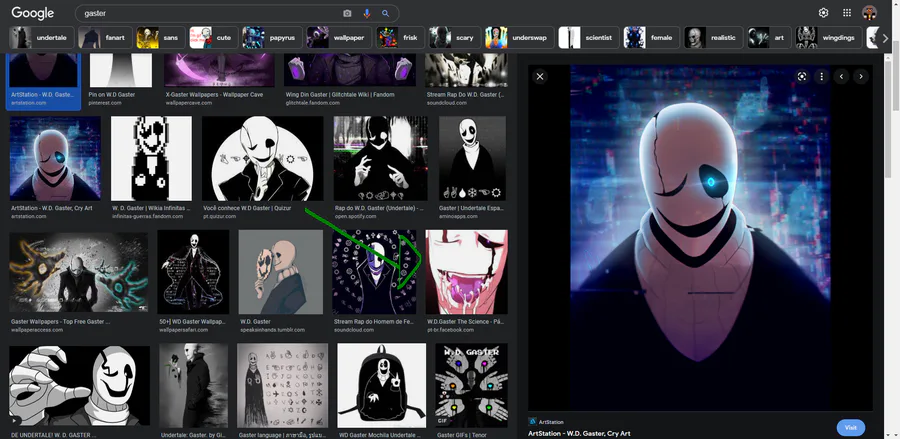
Task: Open Gaster Wallpapers Top Free thumbnail
Action: coord(79,272)
